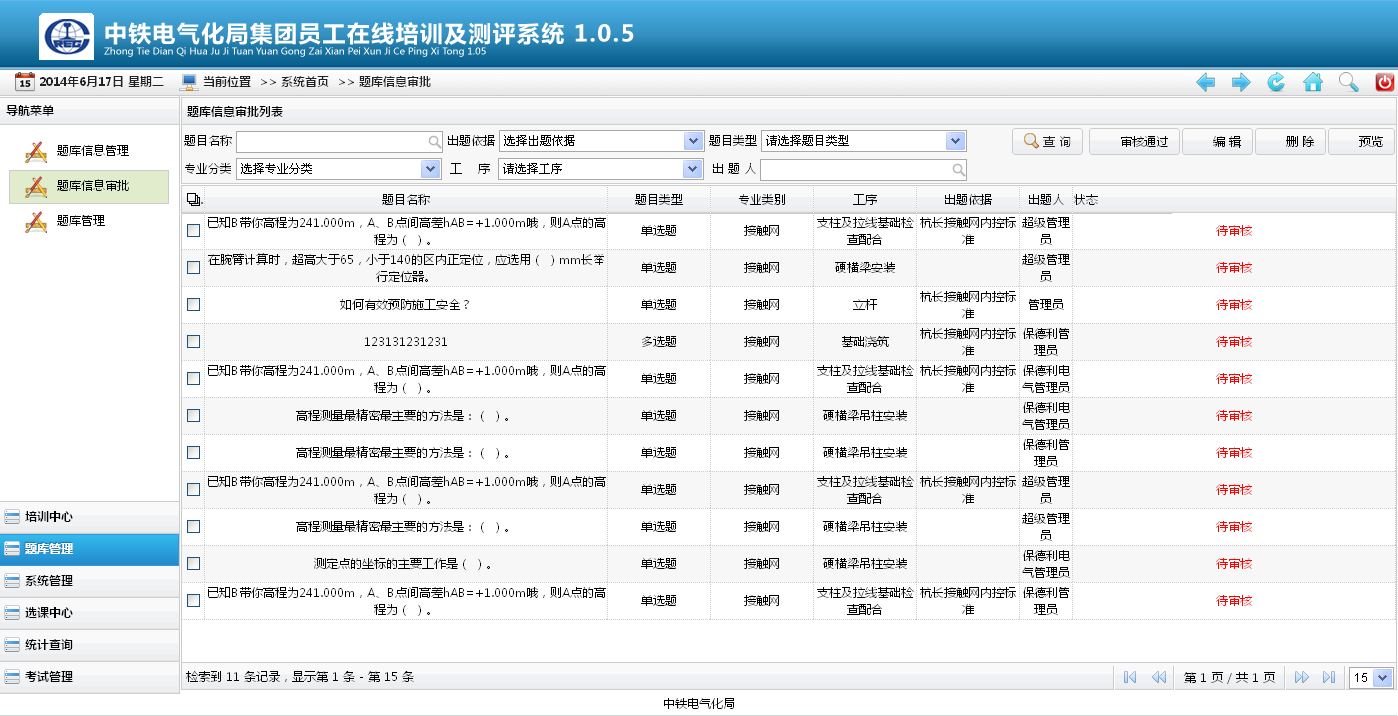Click the search icon inside 题目名称 field
This screenshot has width=1398, height=716.
[434, 142]
